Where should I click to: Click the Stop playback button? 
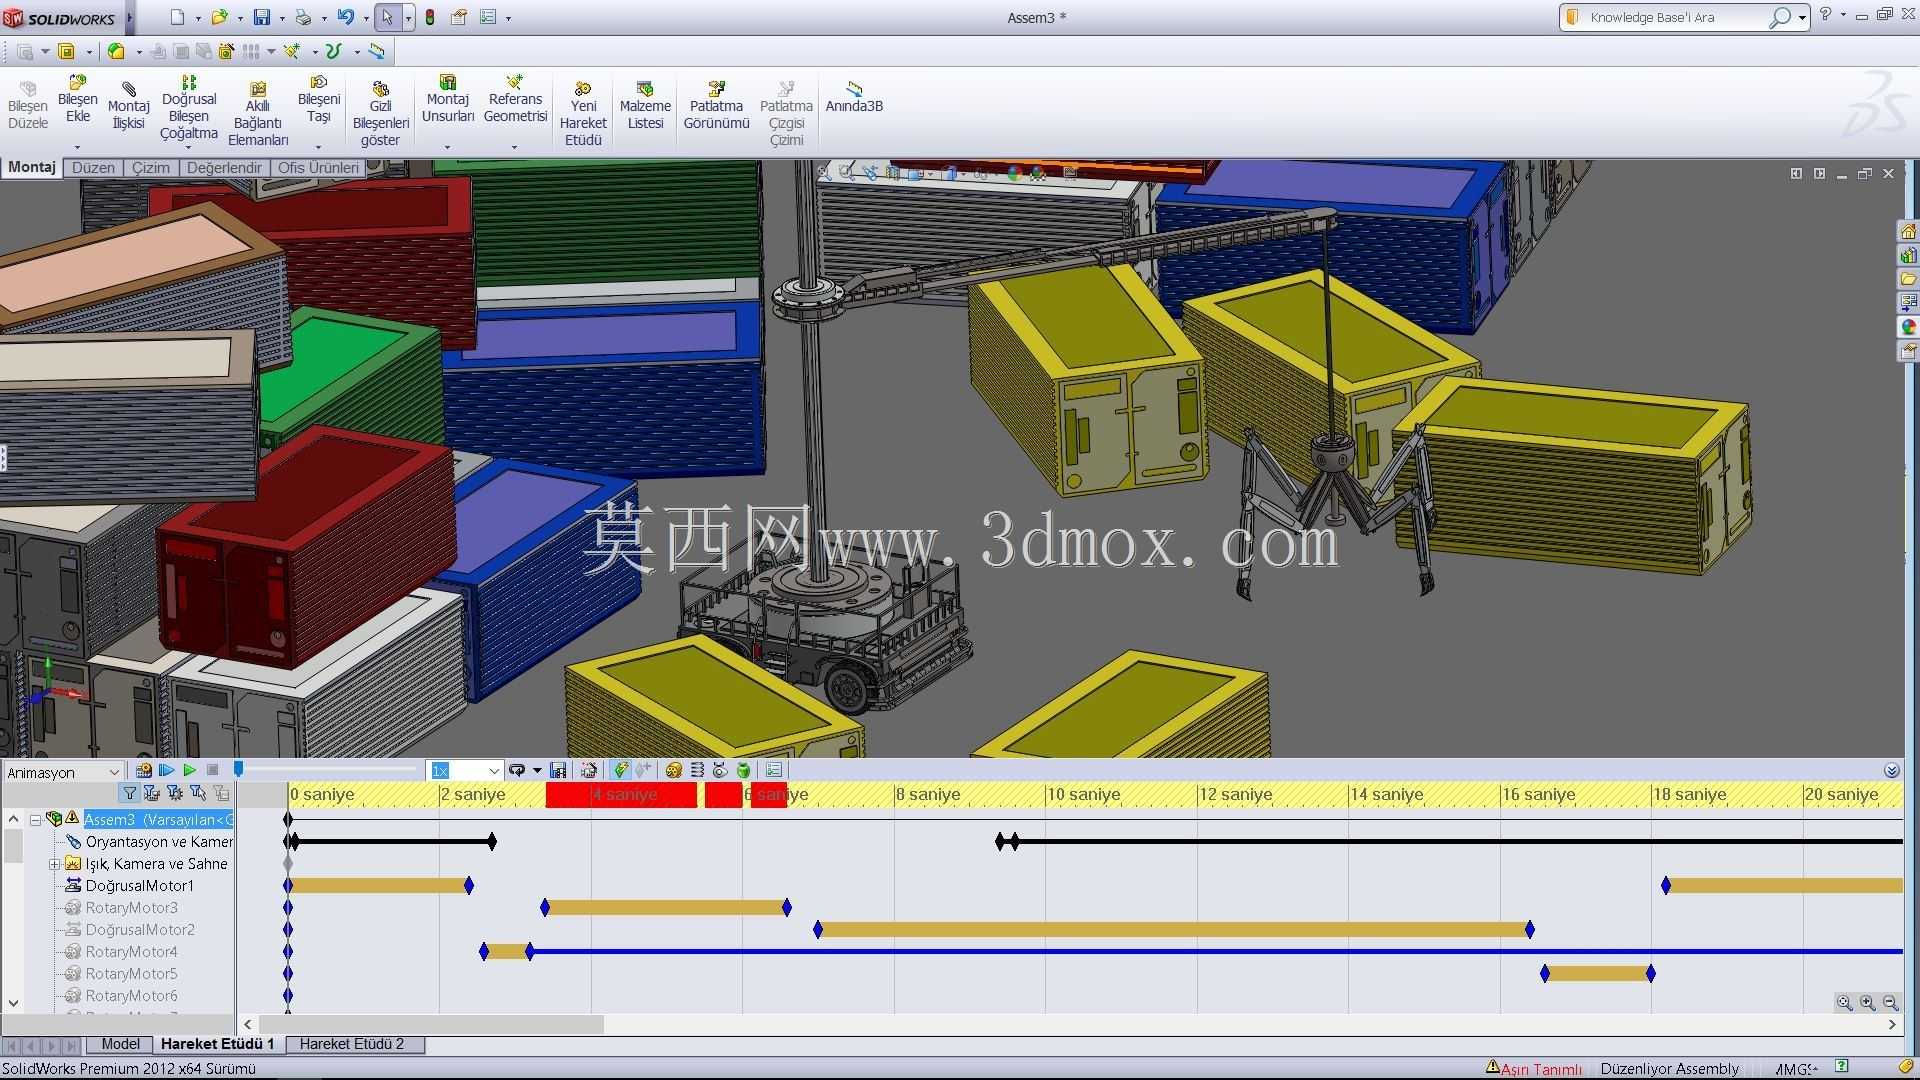(212, 770)
